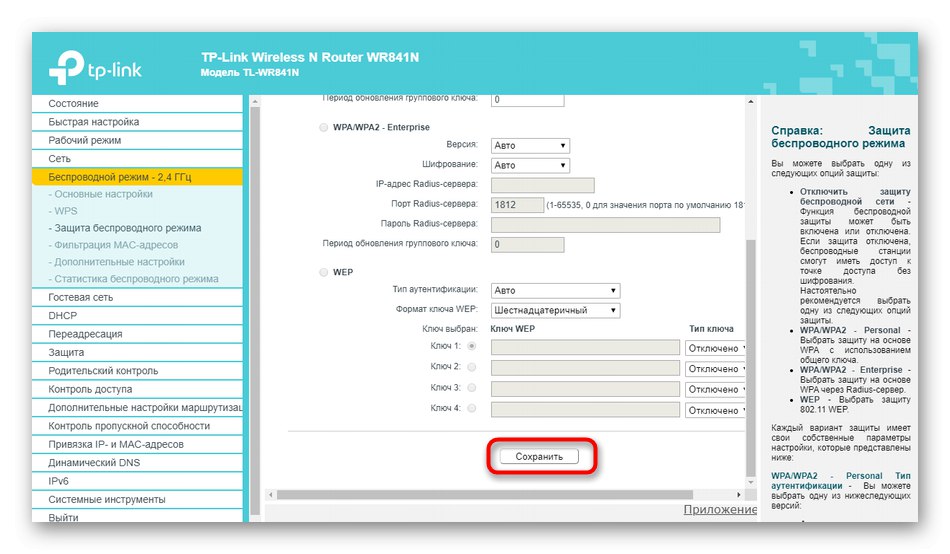Click Выйти to log out
The image size is (950, 554).
[x=137, y=517]
